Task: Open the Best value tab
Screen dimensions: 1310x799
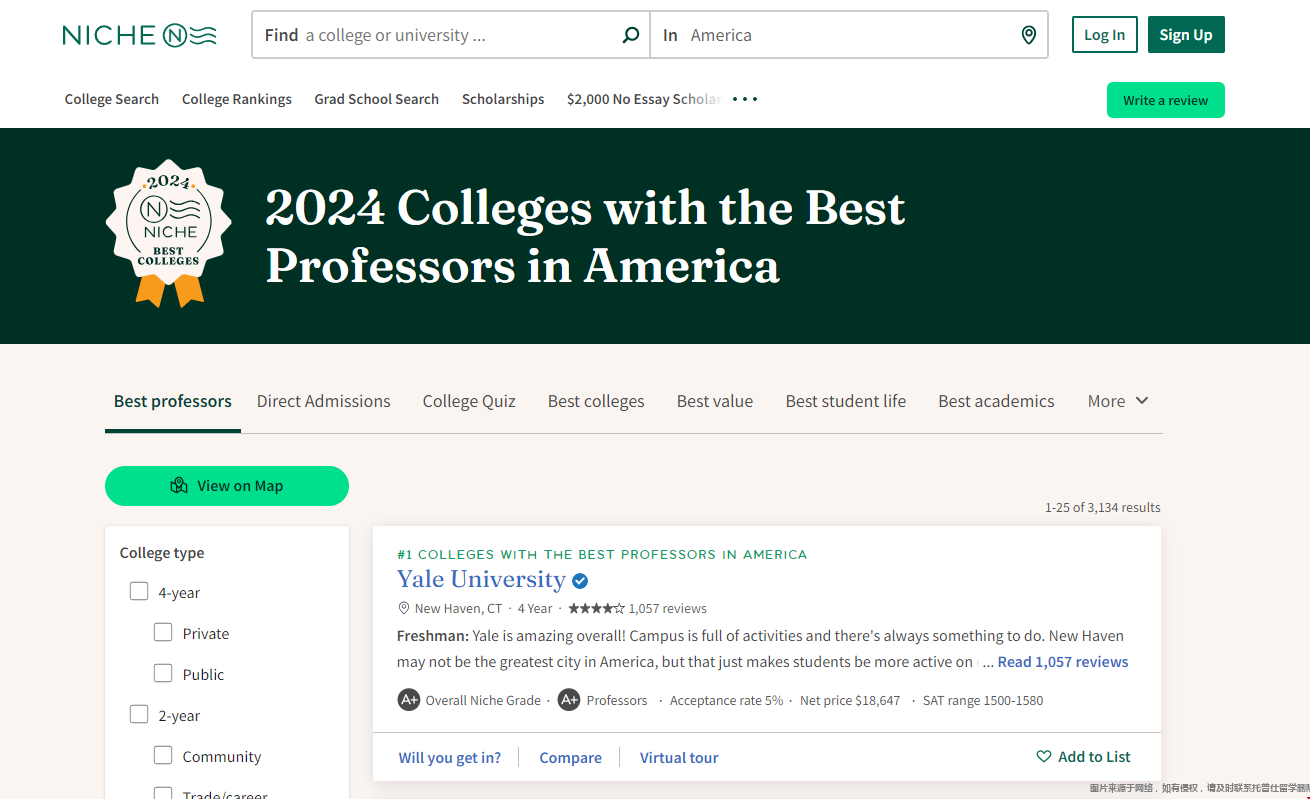Action: [715, 401]
